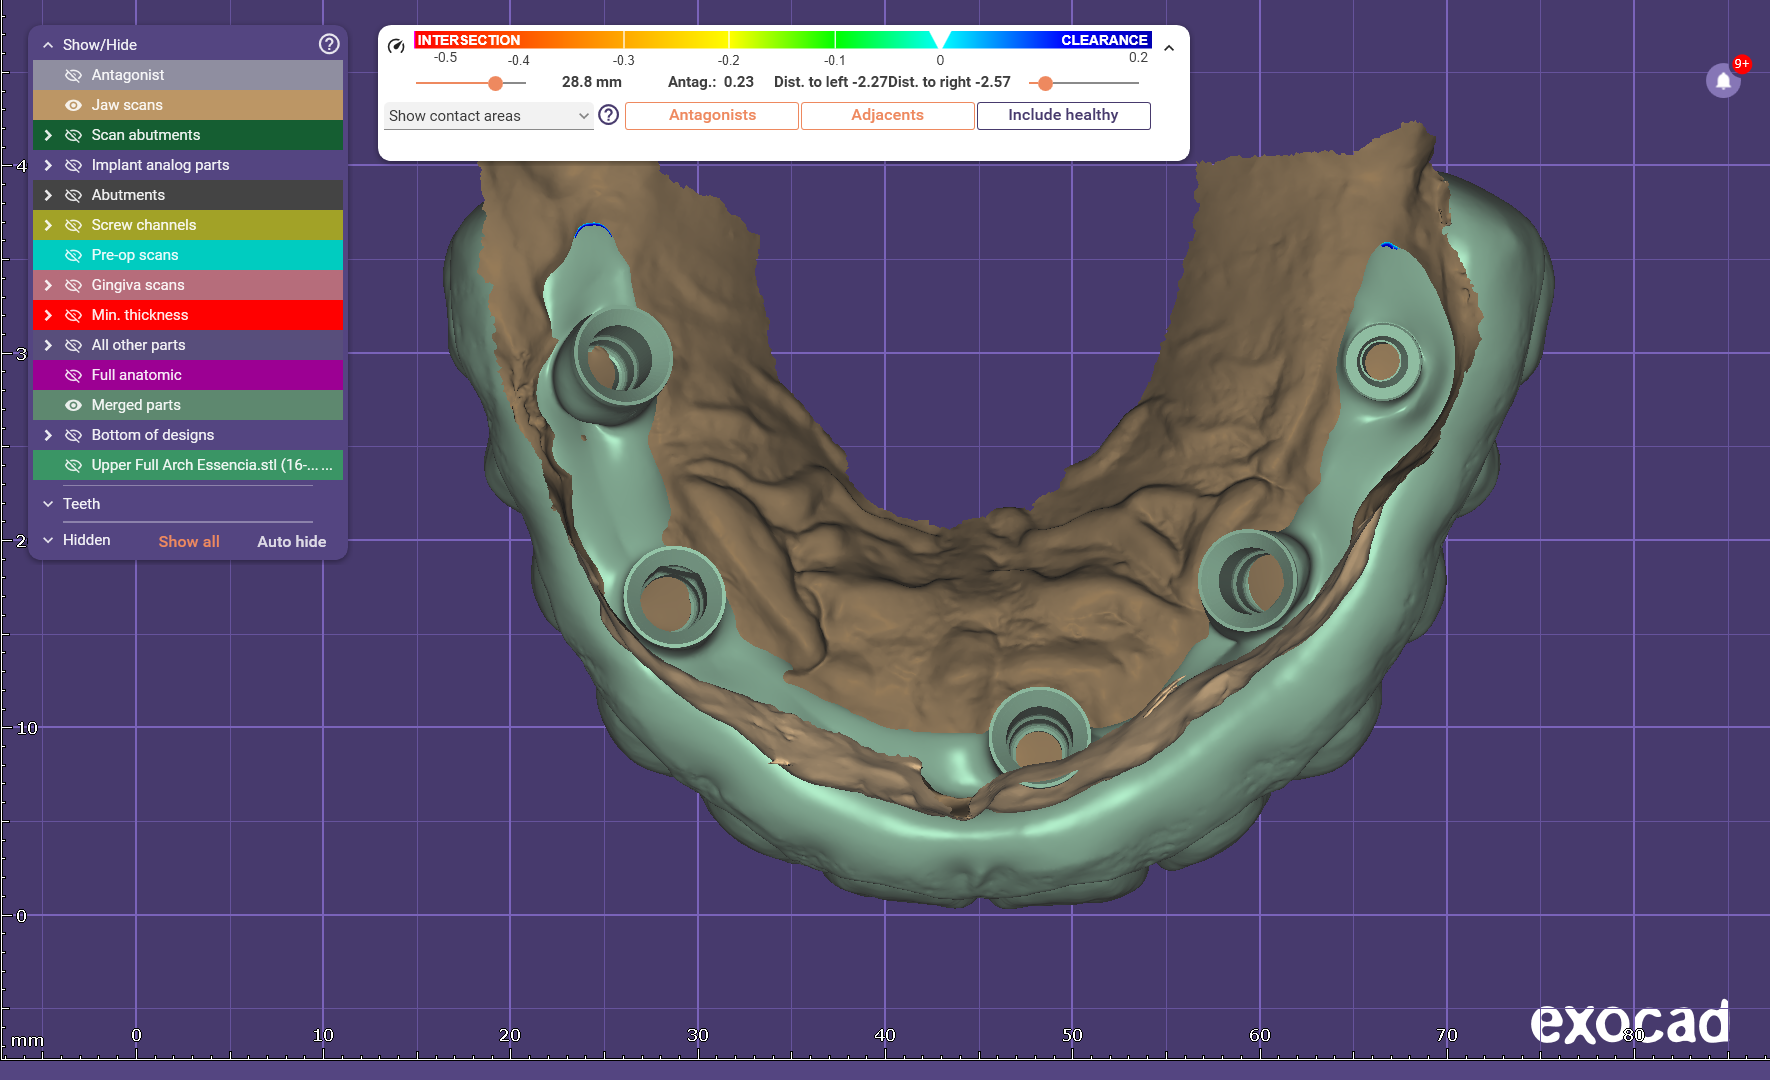The width and height of the screenshot is (1770, 1080).
Task: Click the Show/Hide panel help icon
Action: tap(329, 44)
